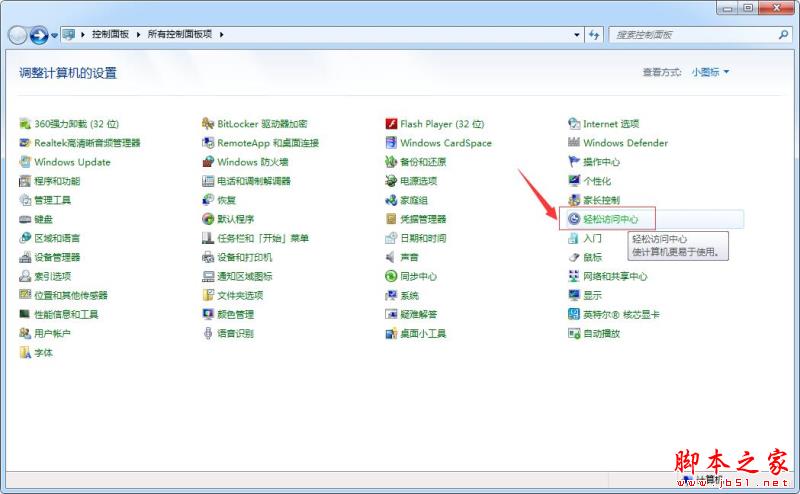Open 程序和功能 icon
Screen dimensions: 800x494
(x=25, y=181)
